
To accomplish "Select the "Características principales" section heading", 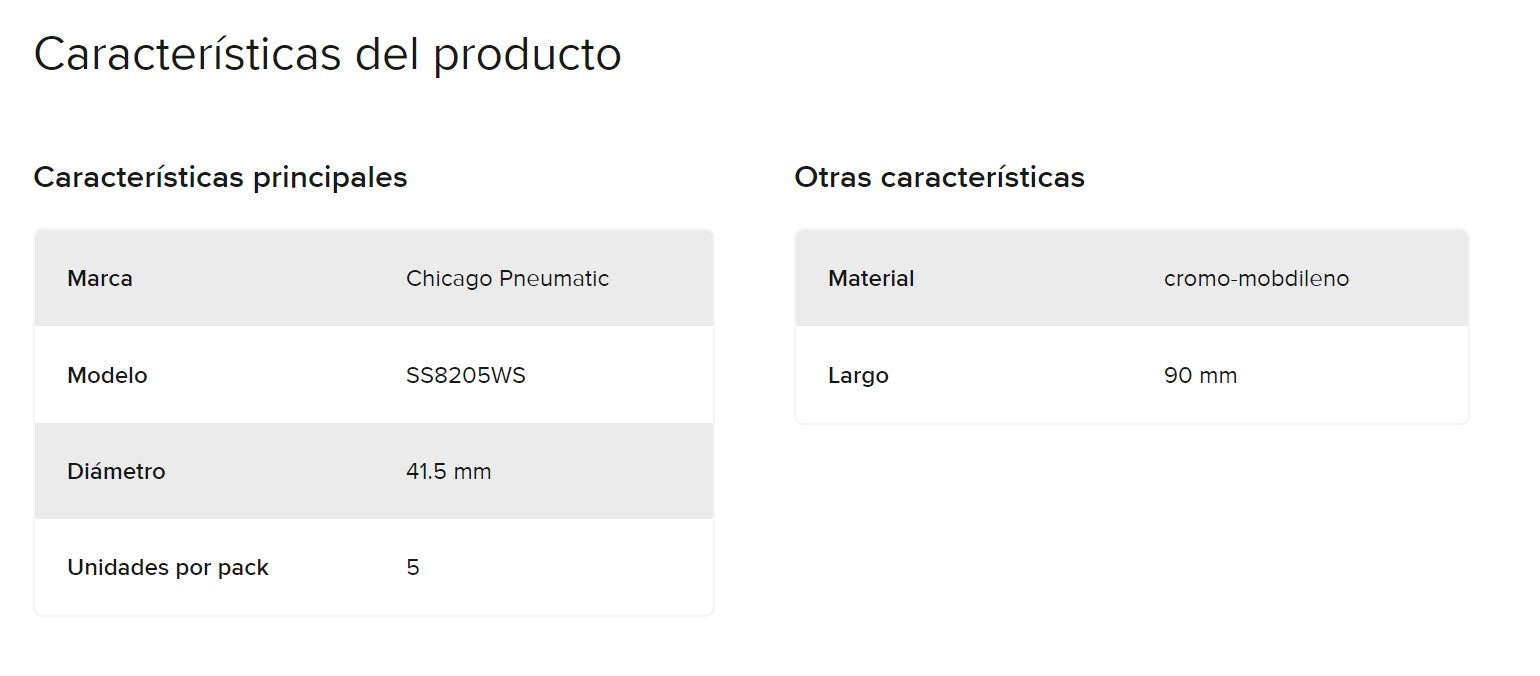I will coord(220,177).
